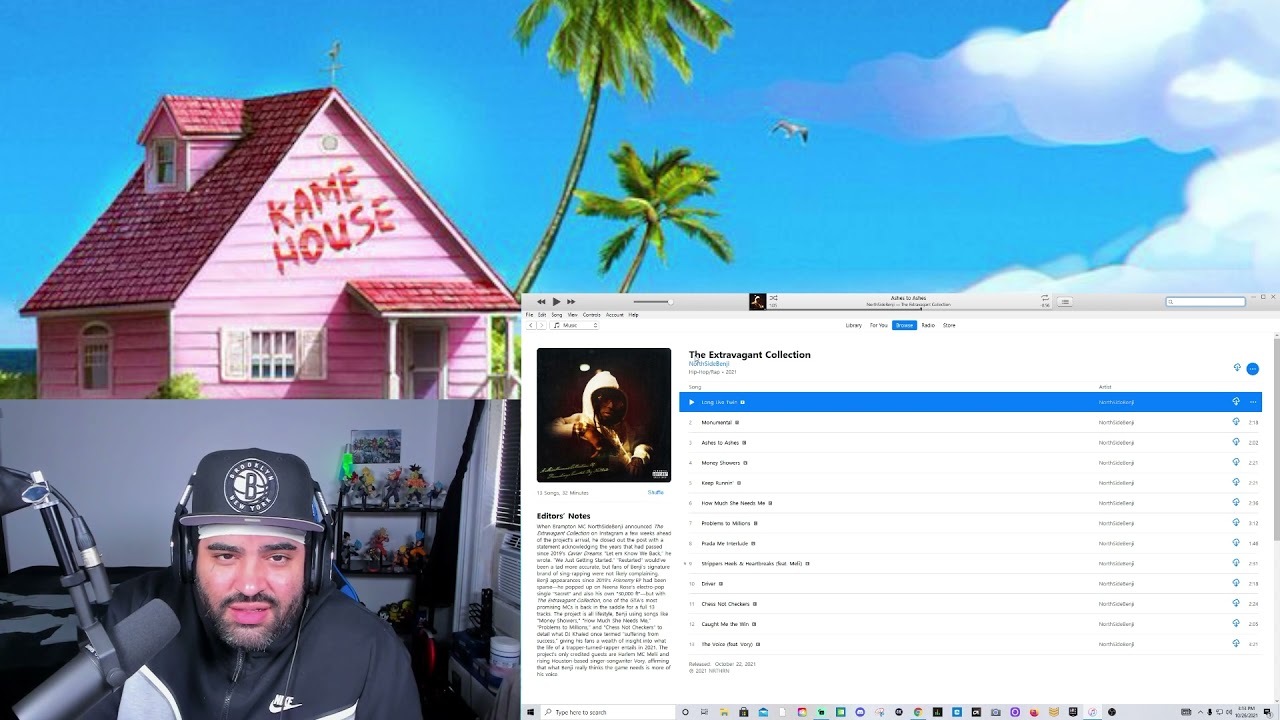Toggle the repeat icon in now-playing display
This screenshot has width=1280, height=720.
pyautogui.click(x=1045, y=298)
